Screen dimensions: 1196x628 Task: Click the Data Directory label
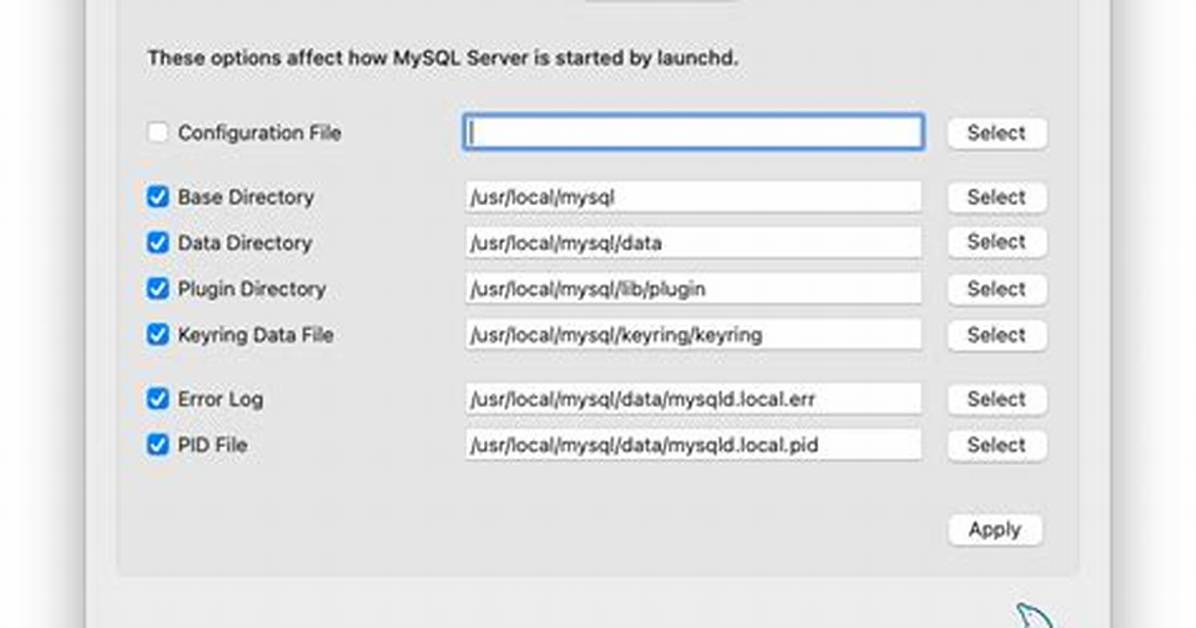click(x=245, y=243)
